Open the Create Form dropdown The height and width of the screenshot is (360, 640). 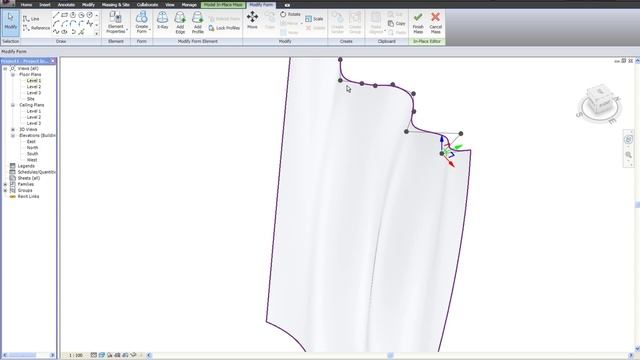142,23
